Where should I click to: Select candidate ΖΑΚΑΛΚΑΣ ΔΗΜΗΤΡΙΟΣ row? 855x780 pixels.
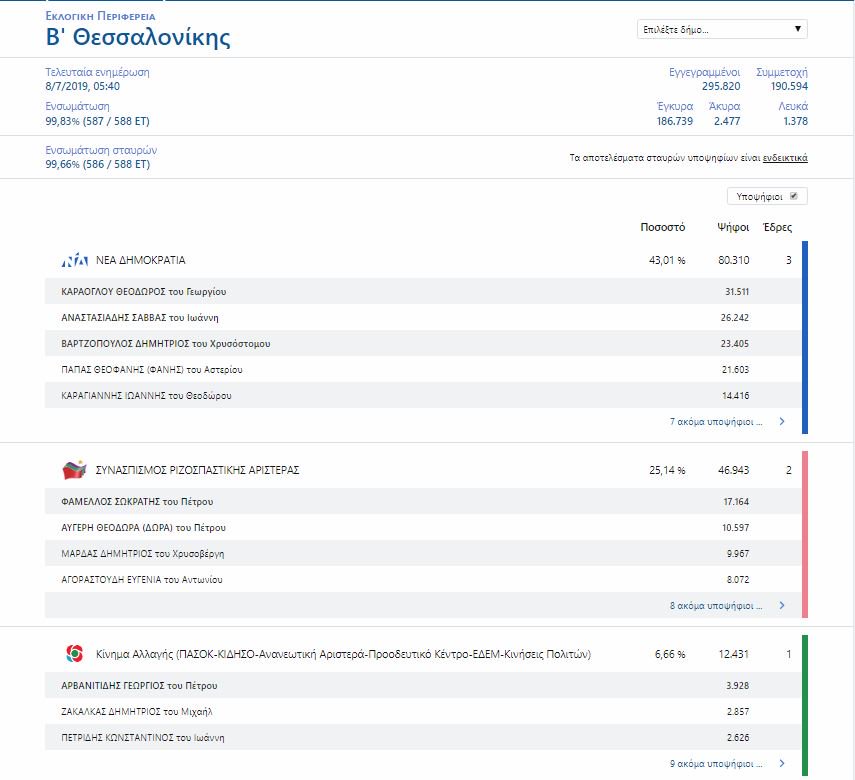coord(423,712)
